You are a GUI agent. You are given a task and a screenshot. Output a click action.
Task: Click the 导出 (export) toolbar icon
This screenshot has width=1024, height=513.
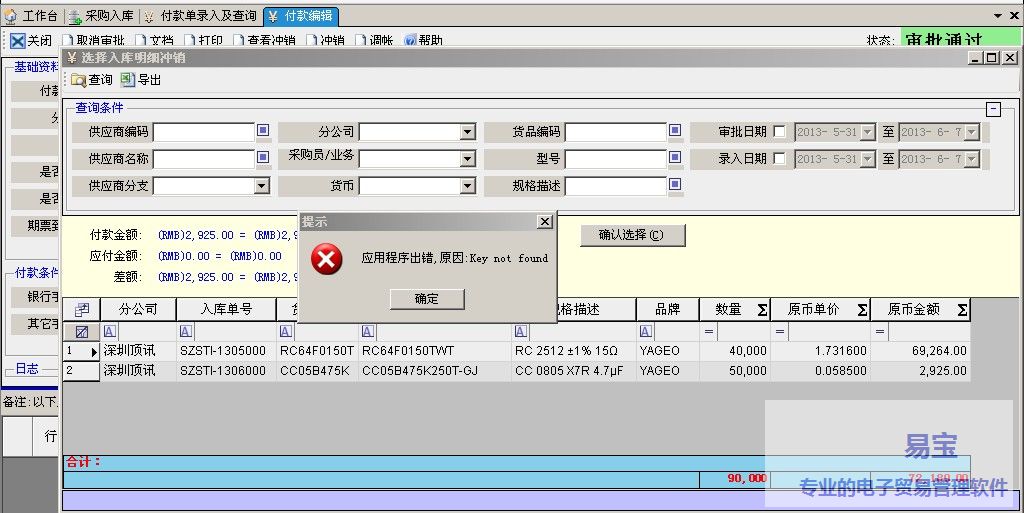tap(127, 80)
